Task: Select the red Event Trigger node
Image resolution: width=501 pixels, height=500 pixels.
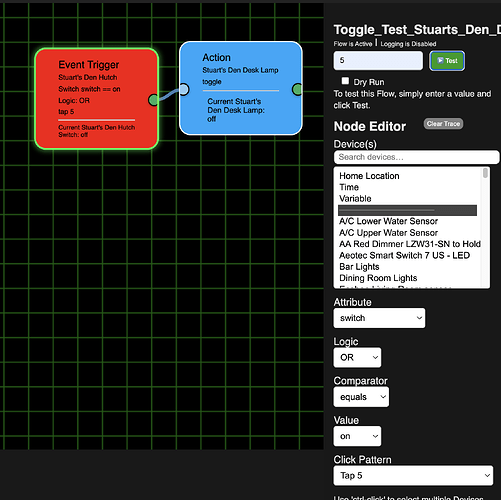Action: 97,99
